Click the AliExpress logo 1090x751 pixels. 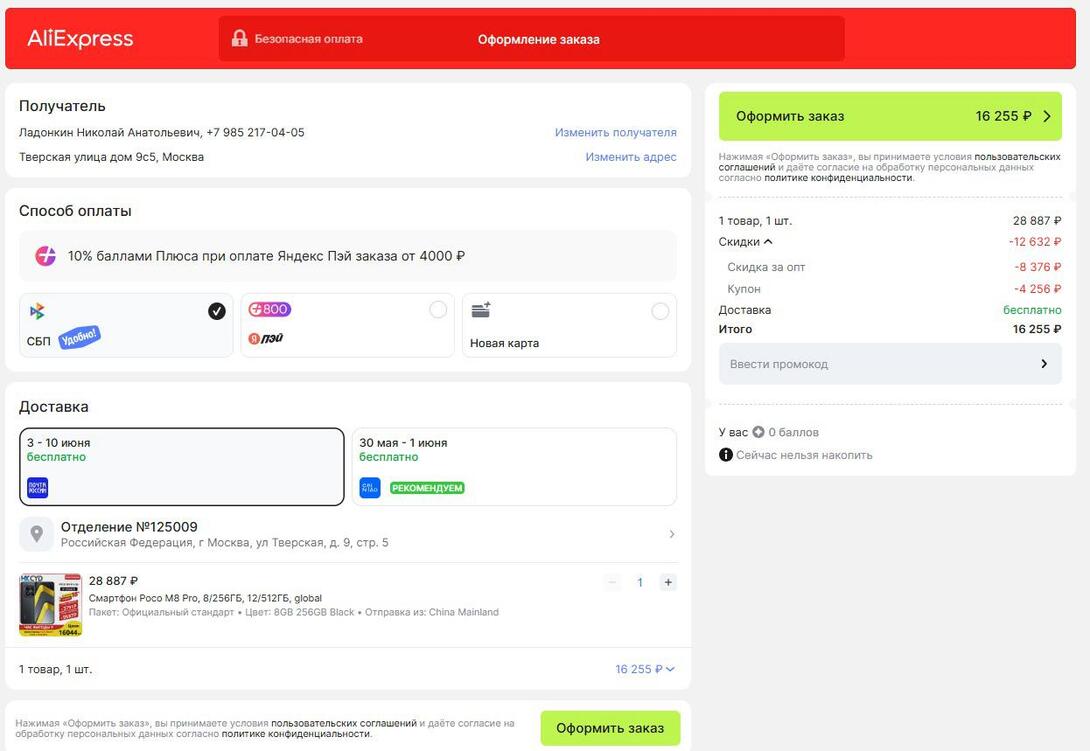(x=80, y=38)
